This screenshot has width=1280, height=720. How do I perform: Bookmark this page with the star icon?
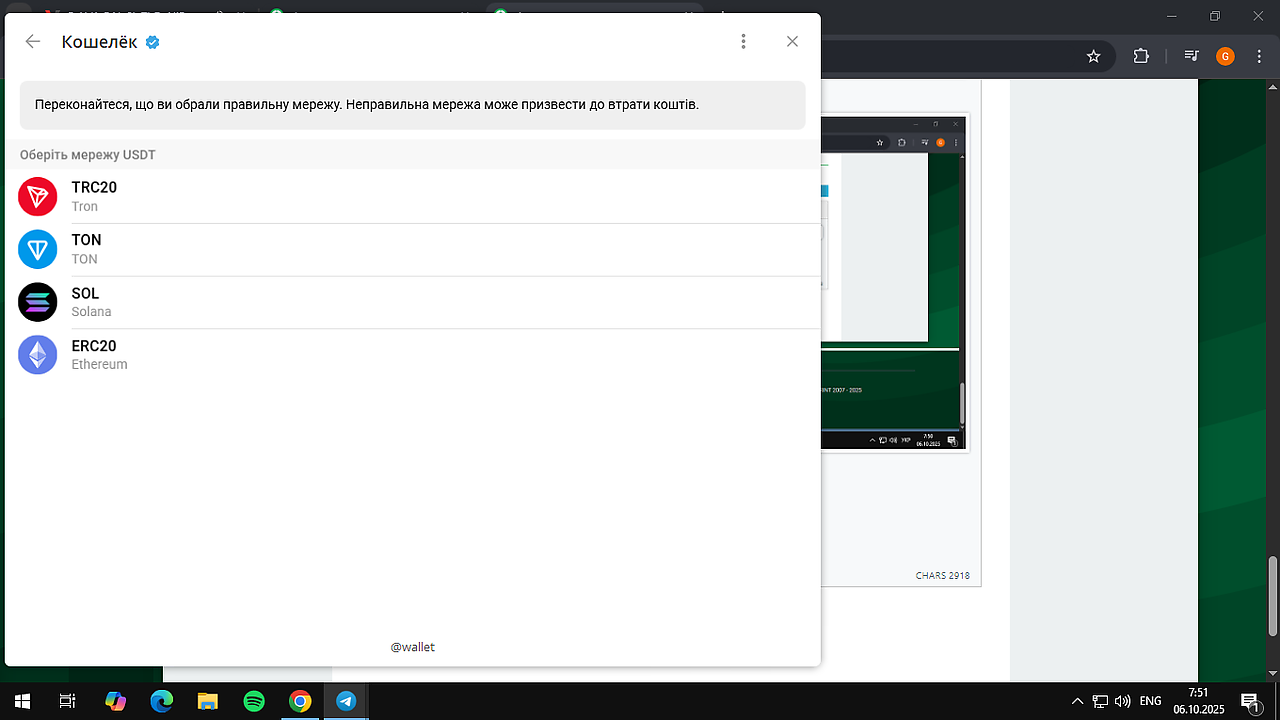[1094, 56]
